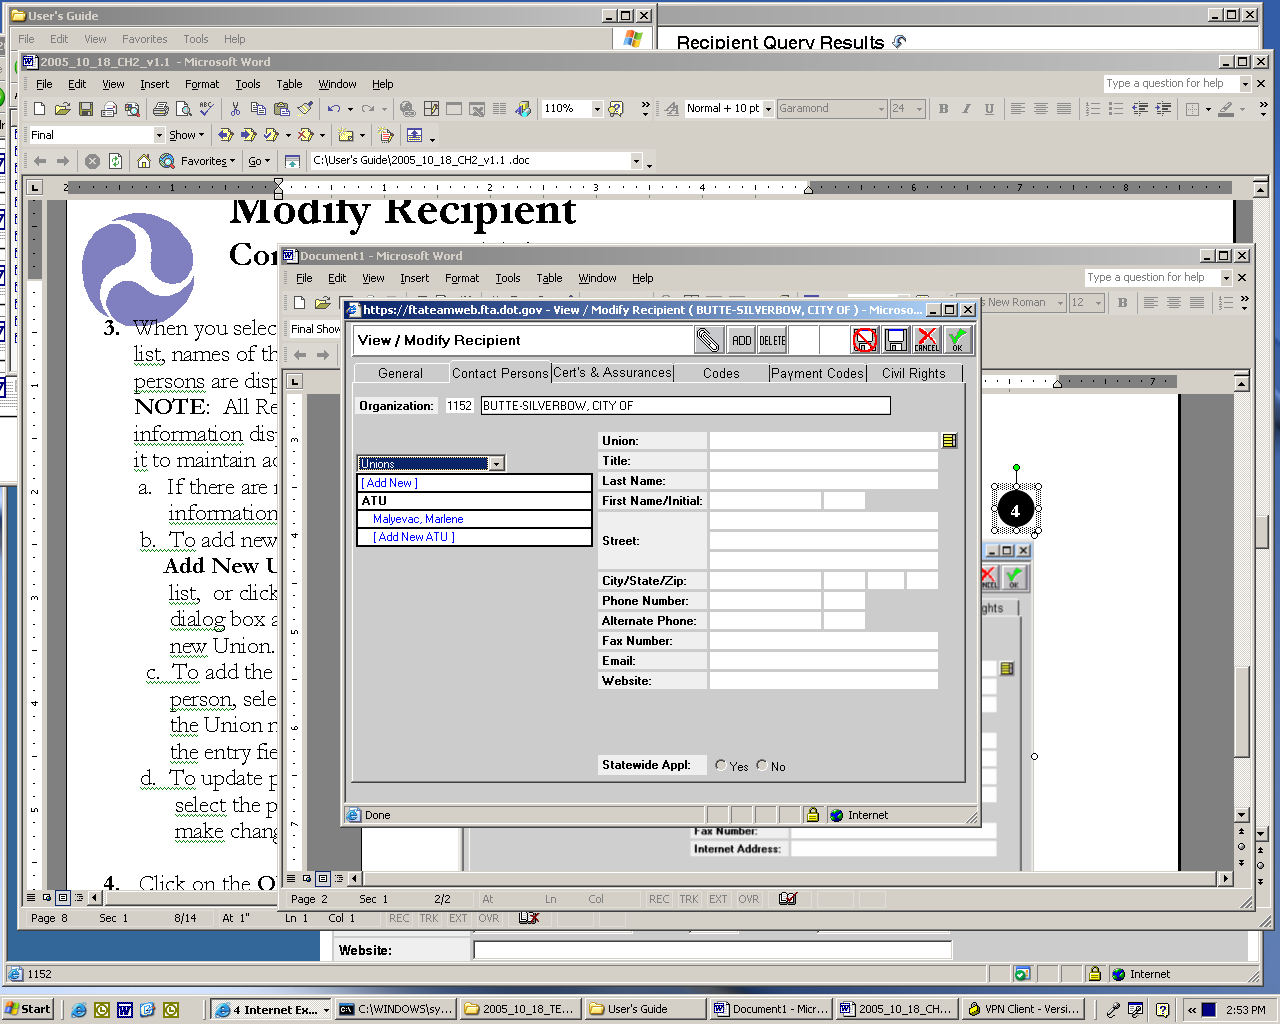Image resolution: width=1280 pixels, height=1024 pixels.
Task: Click the Save icon in CH2 Word toolbar
Action: pyautogui.click(x=86, y=108)
